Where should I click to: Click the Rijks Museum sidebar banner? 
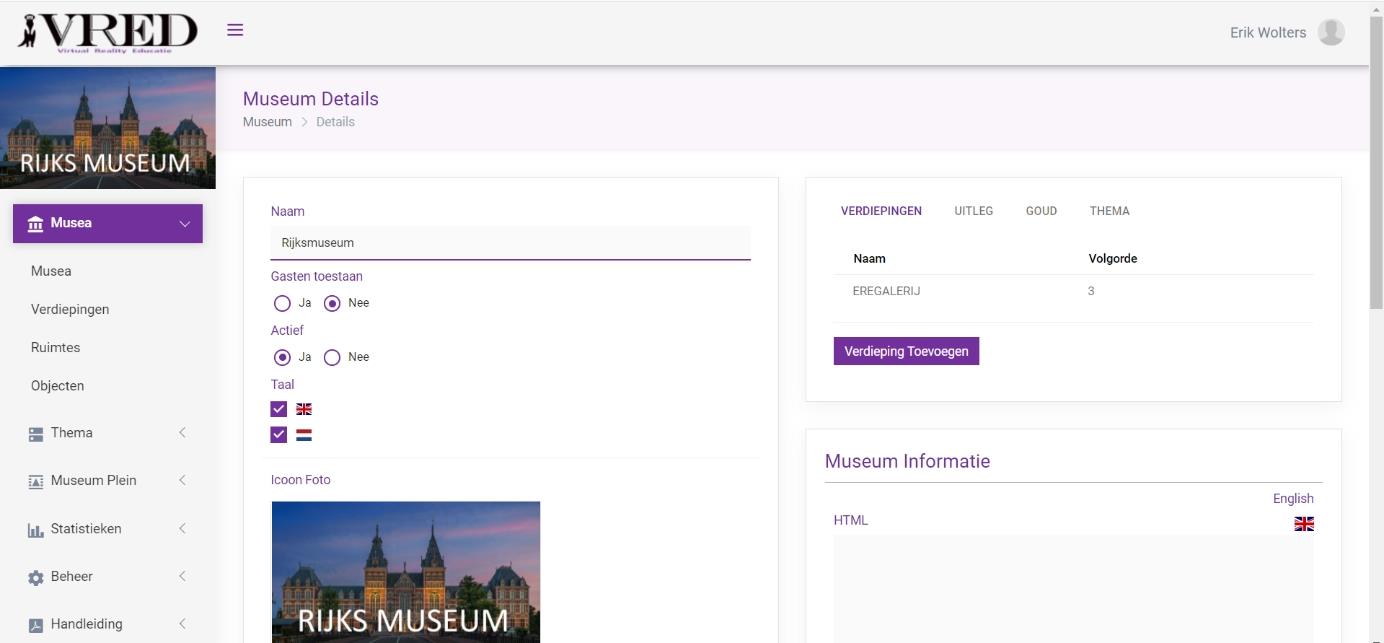(x=108, y=128)
